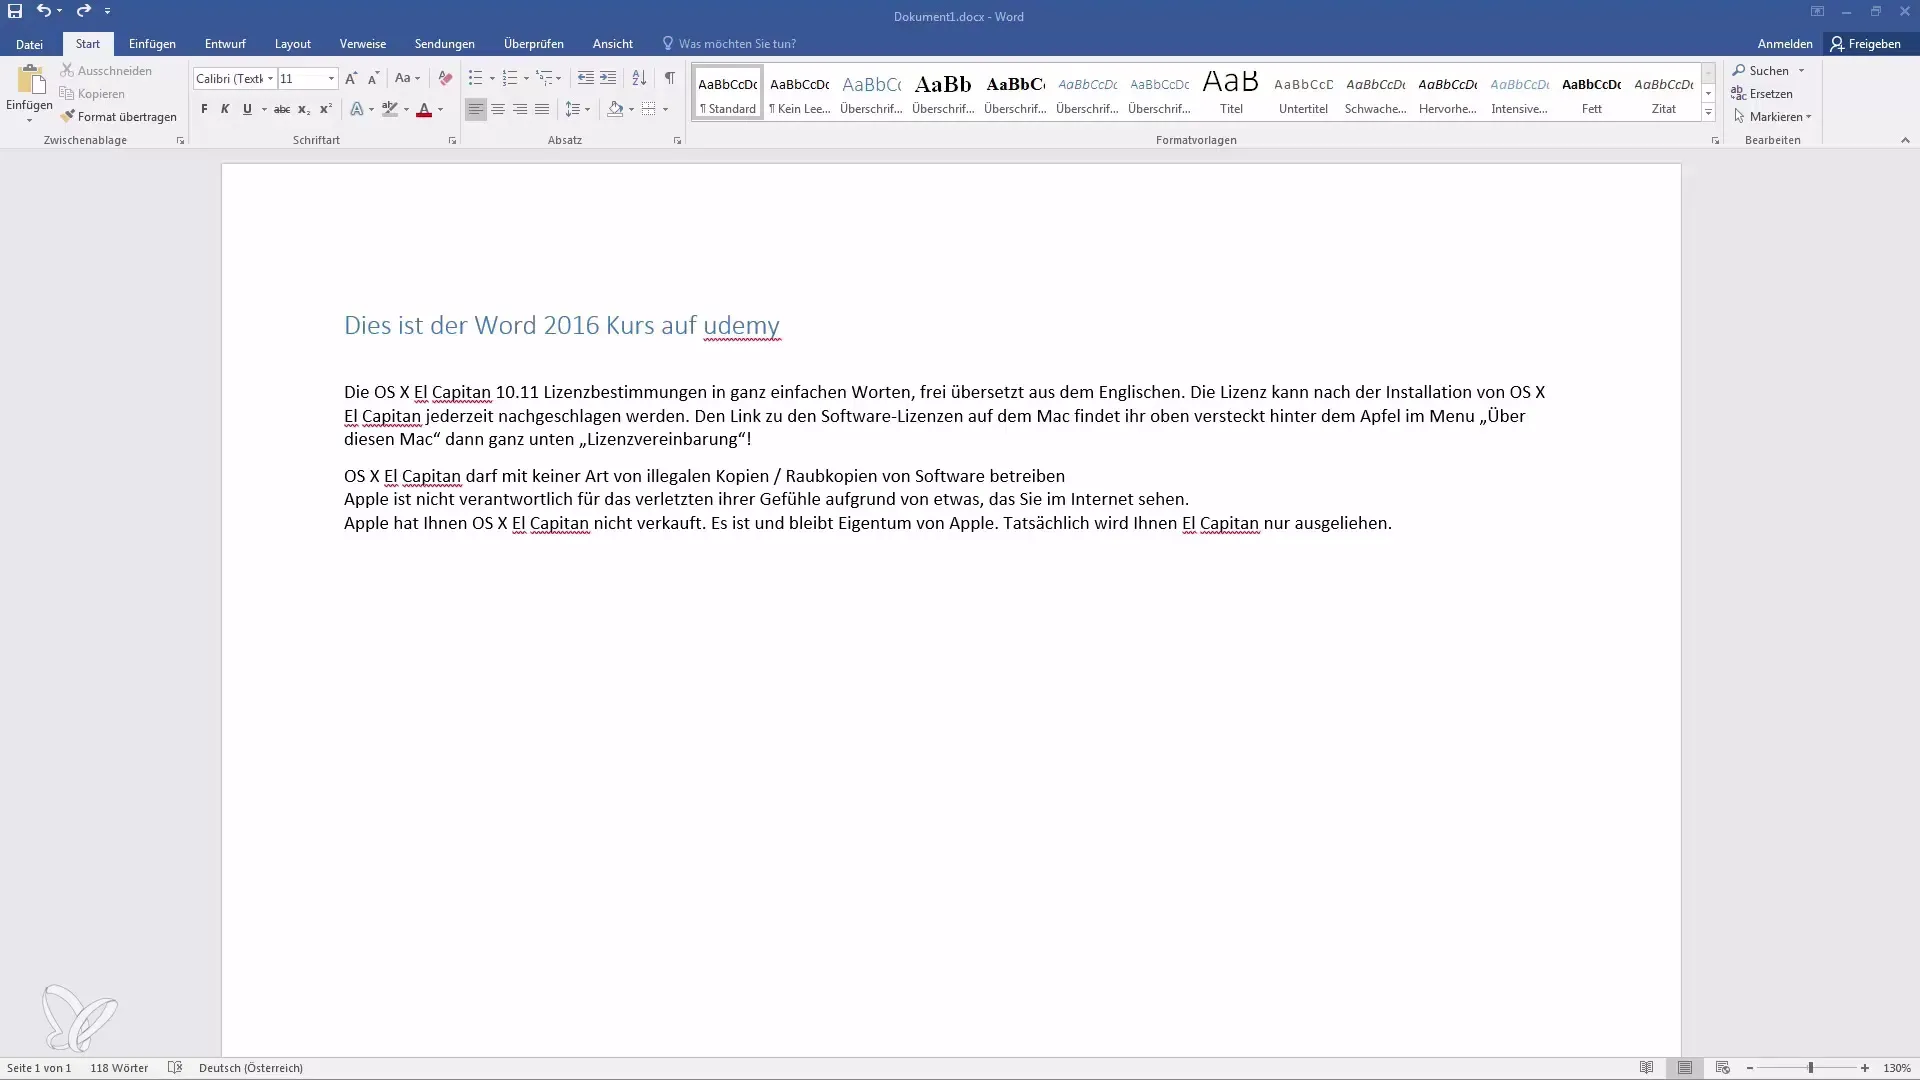
Task: Apply the Zitat style
Action: click(x=1664, y=92)
